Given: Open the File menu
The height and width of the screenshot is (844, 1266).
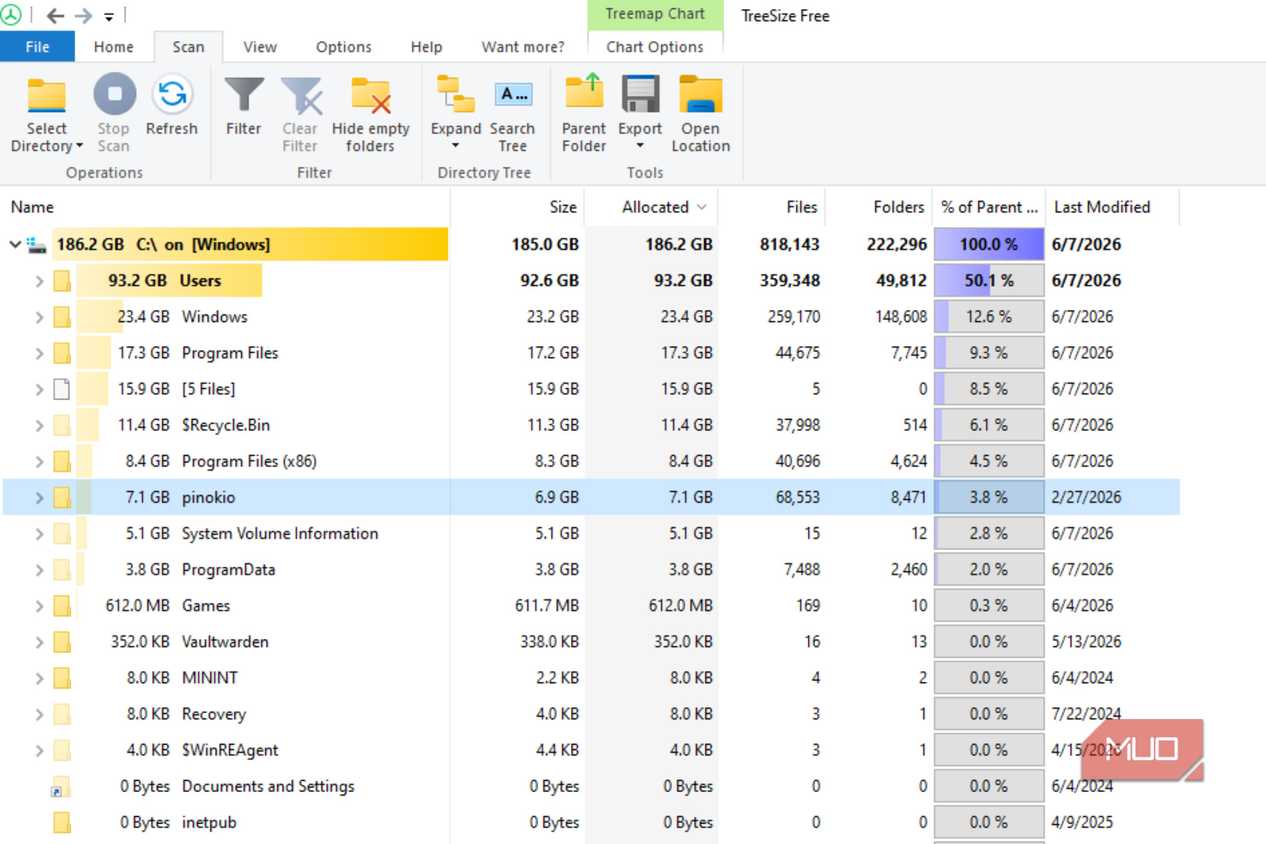Looking at the screenshot, I should [x=37, y=47].
